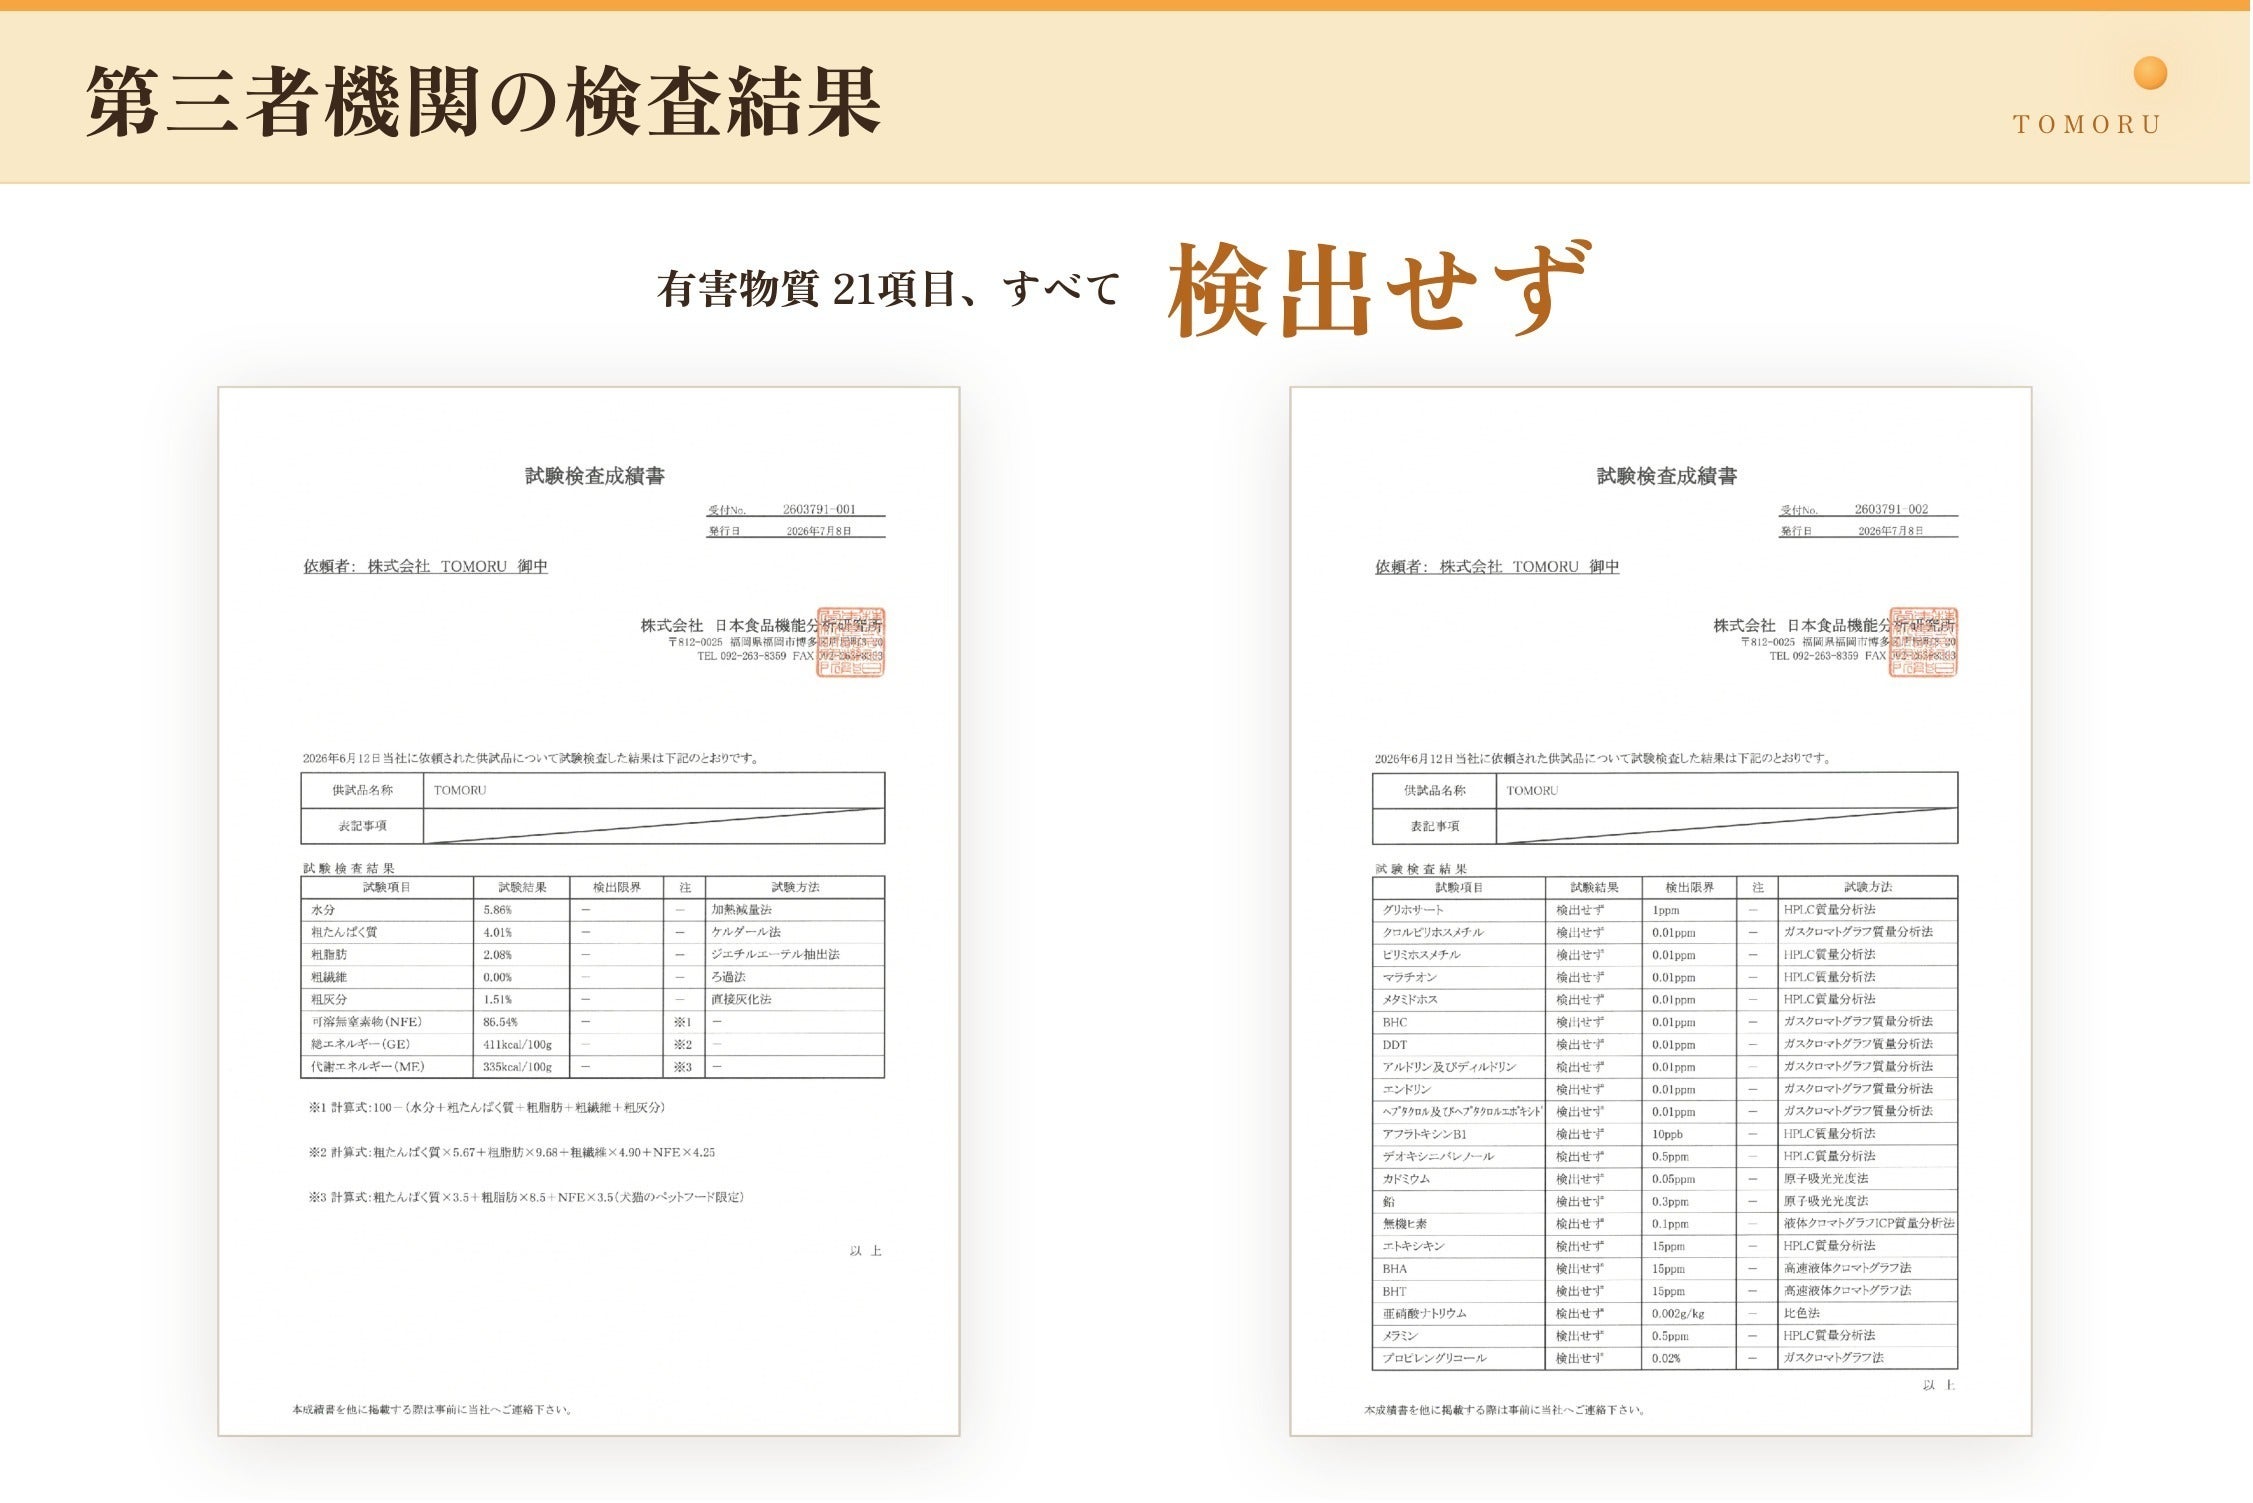Click the プロピレングリコール row label
Screen dimensions: 2253x1503
click(1435, 1358)
